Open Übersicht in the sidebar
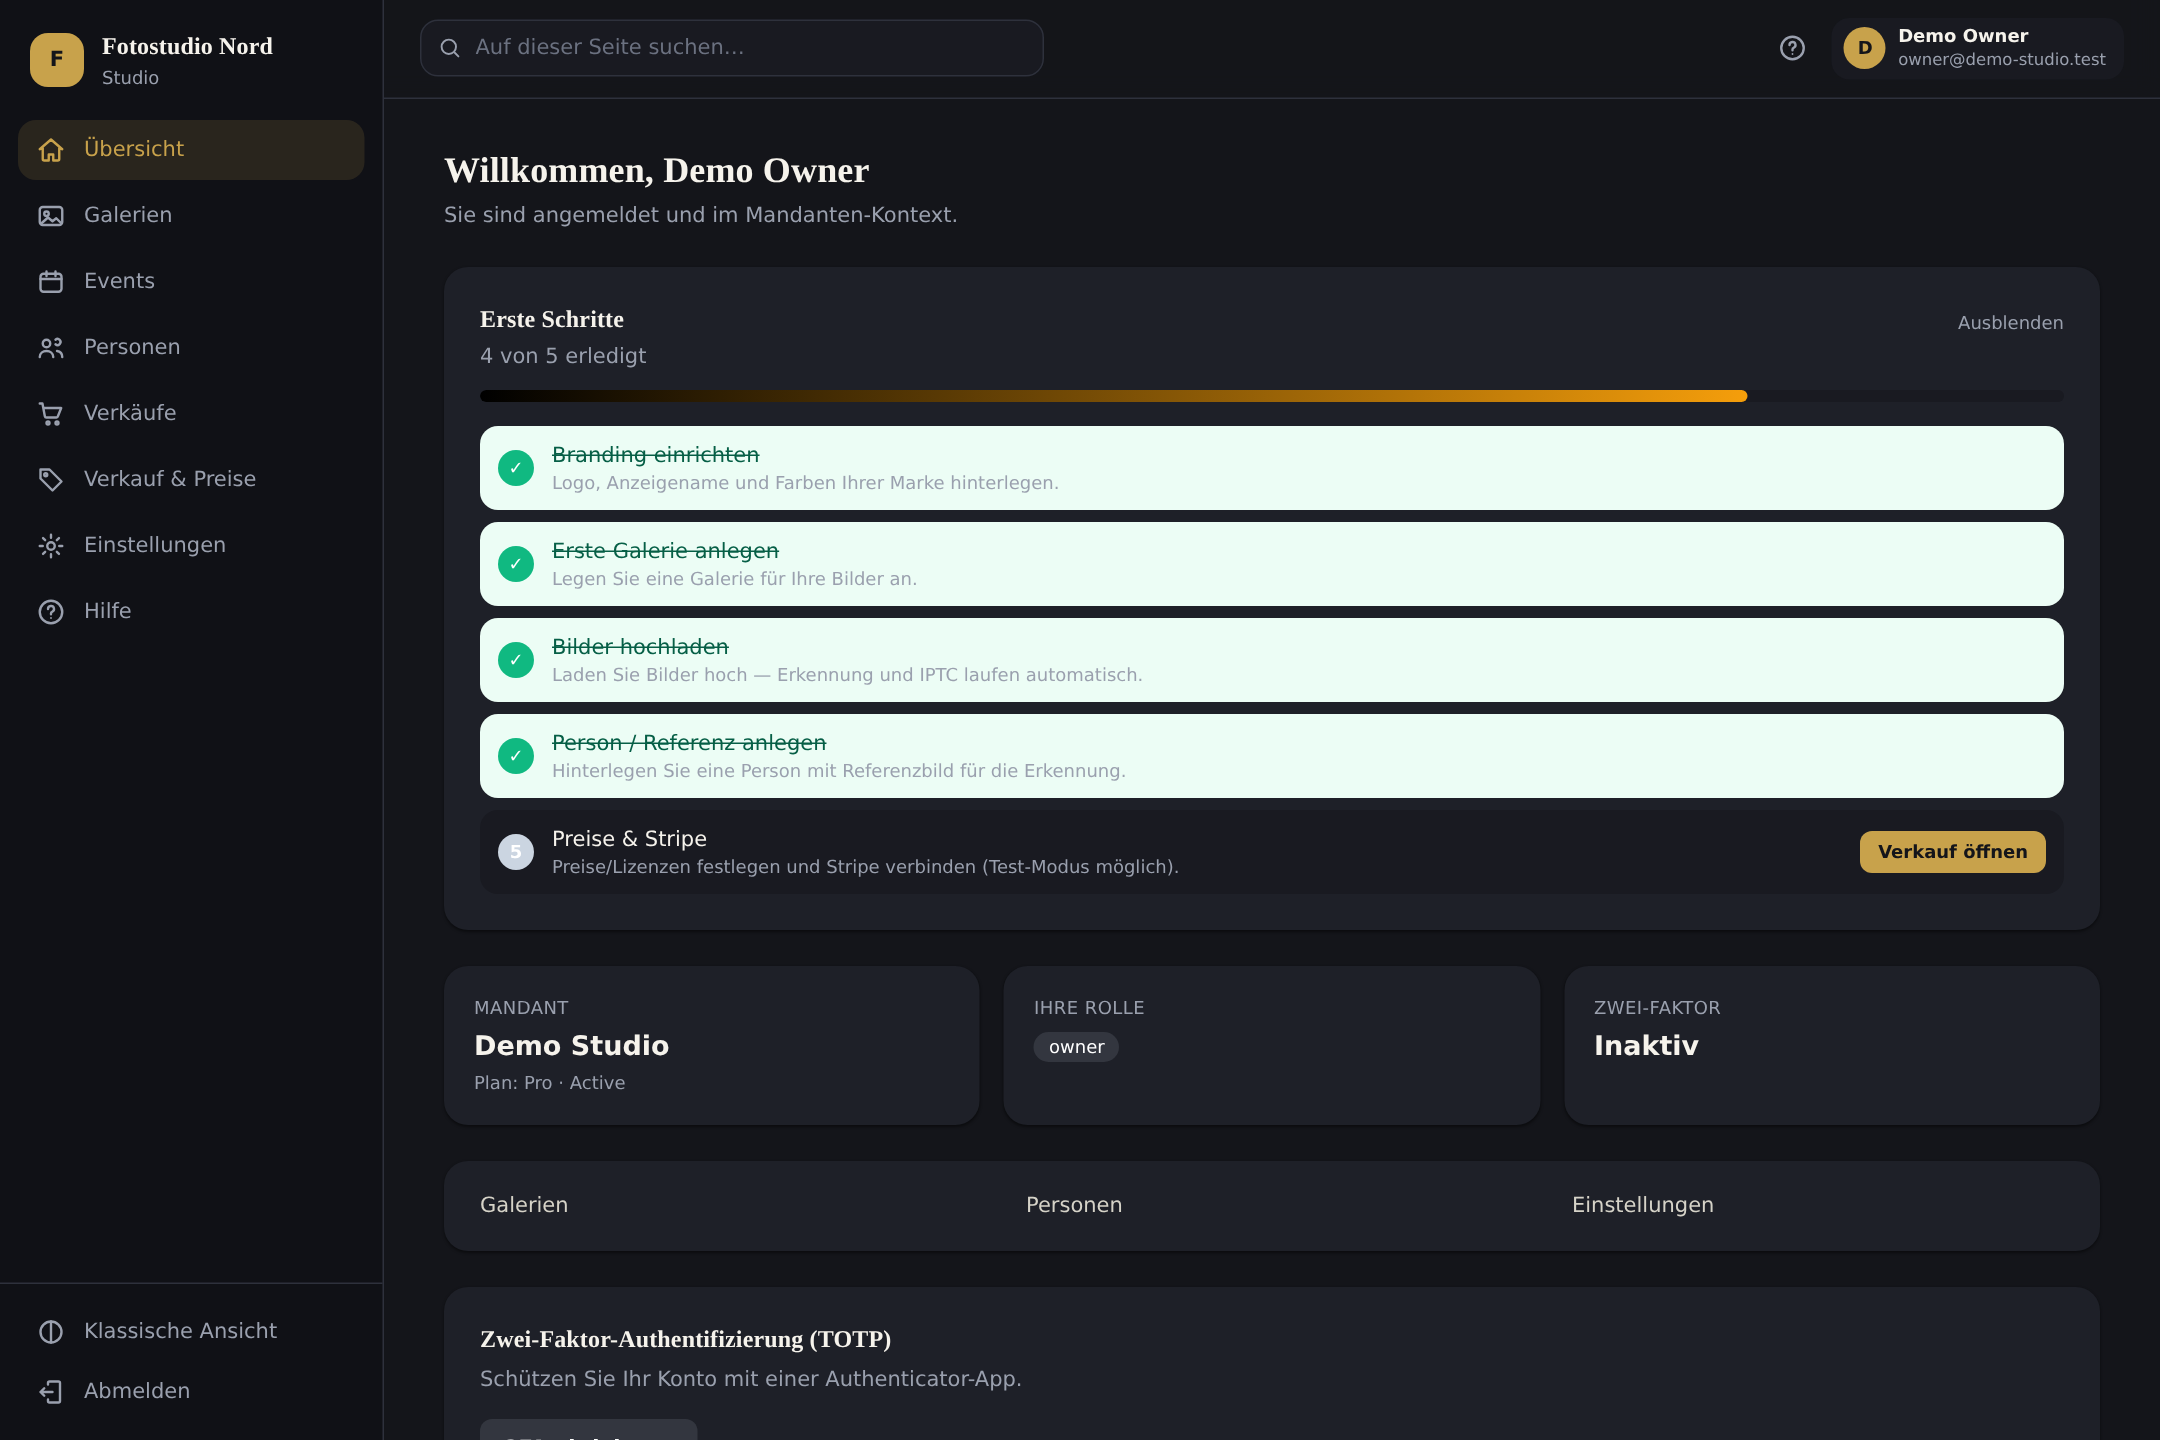Image resolution: width=2160 pixels, height=1440 pixels. click(191, 150)
